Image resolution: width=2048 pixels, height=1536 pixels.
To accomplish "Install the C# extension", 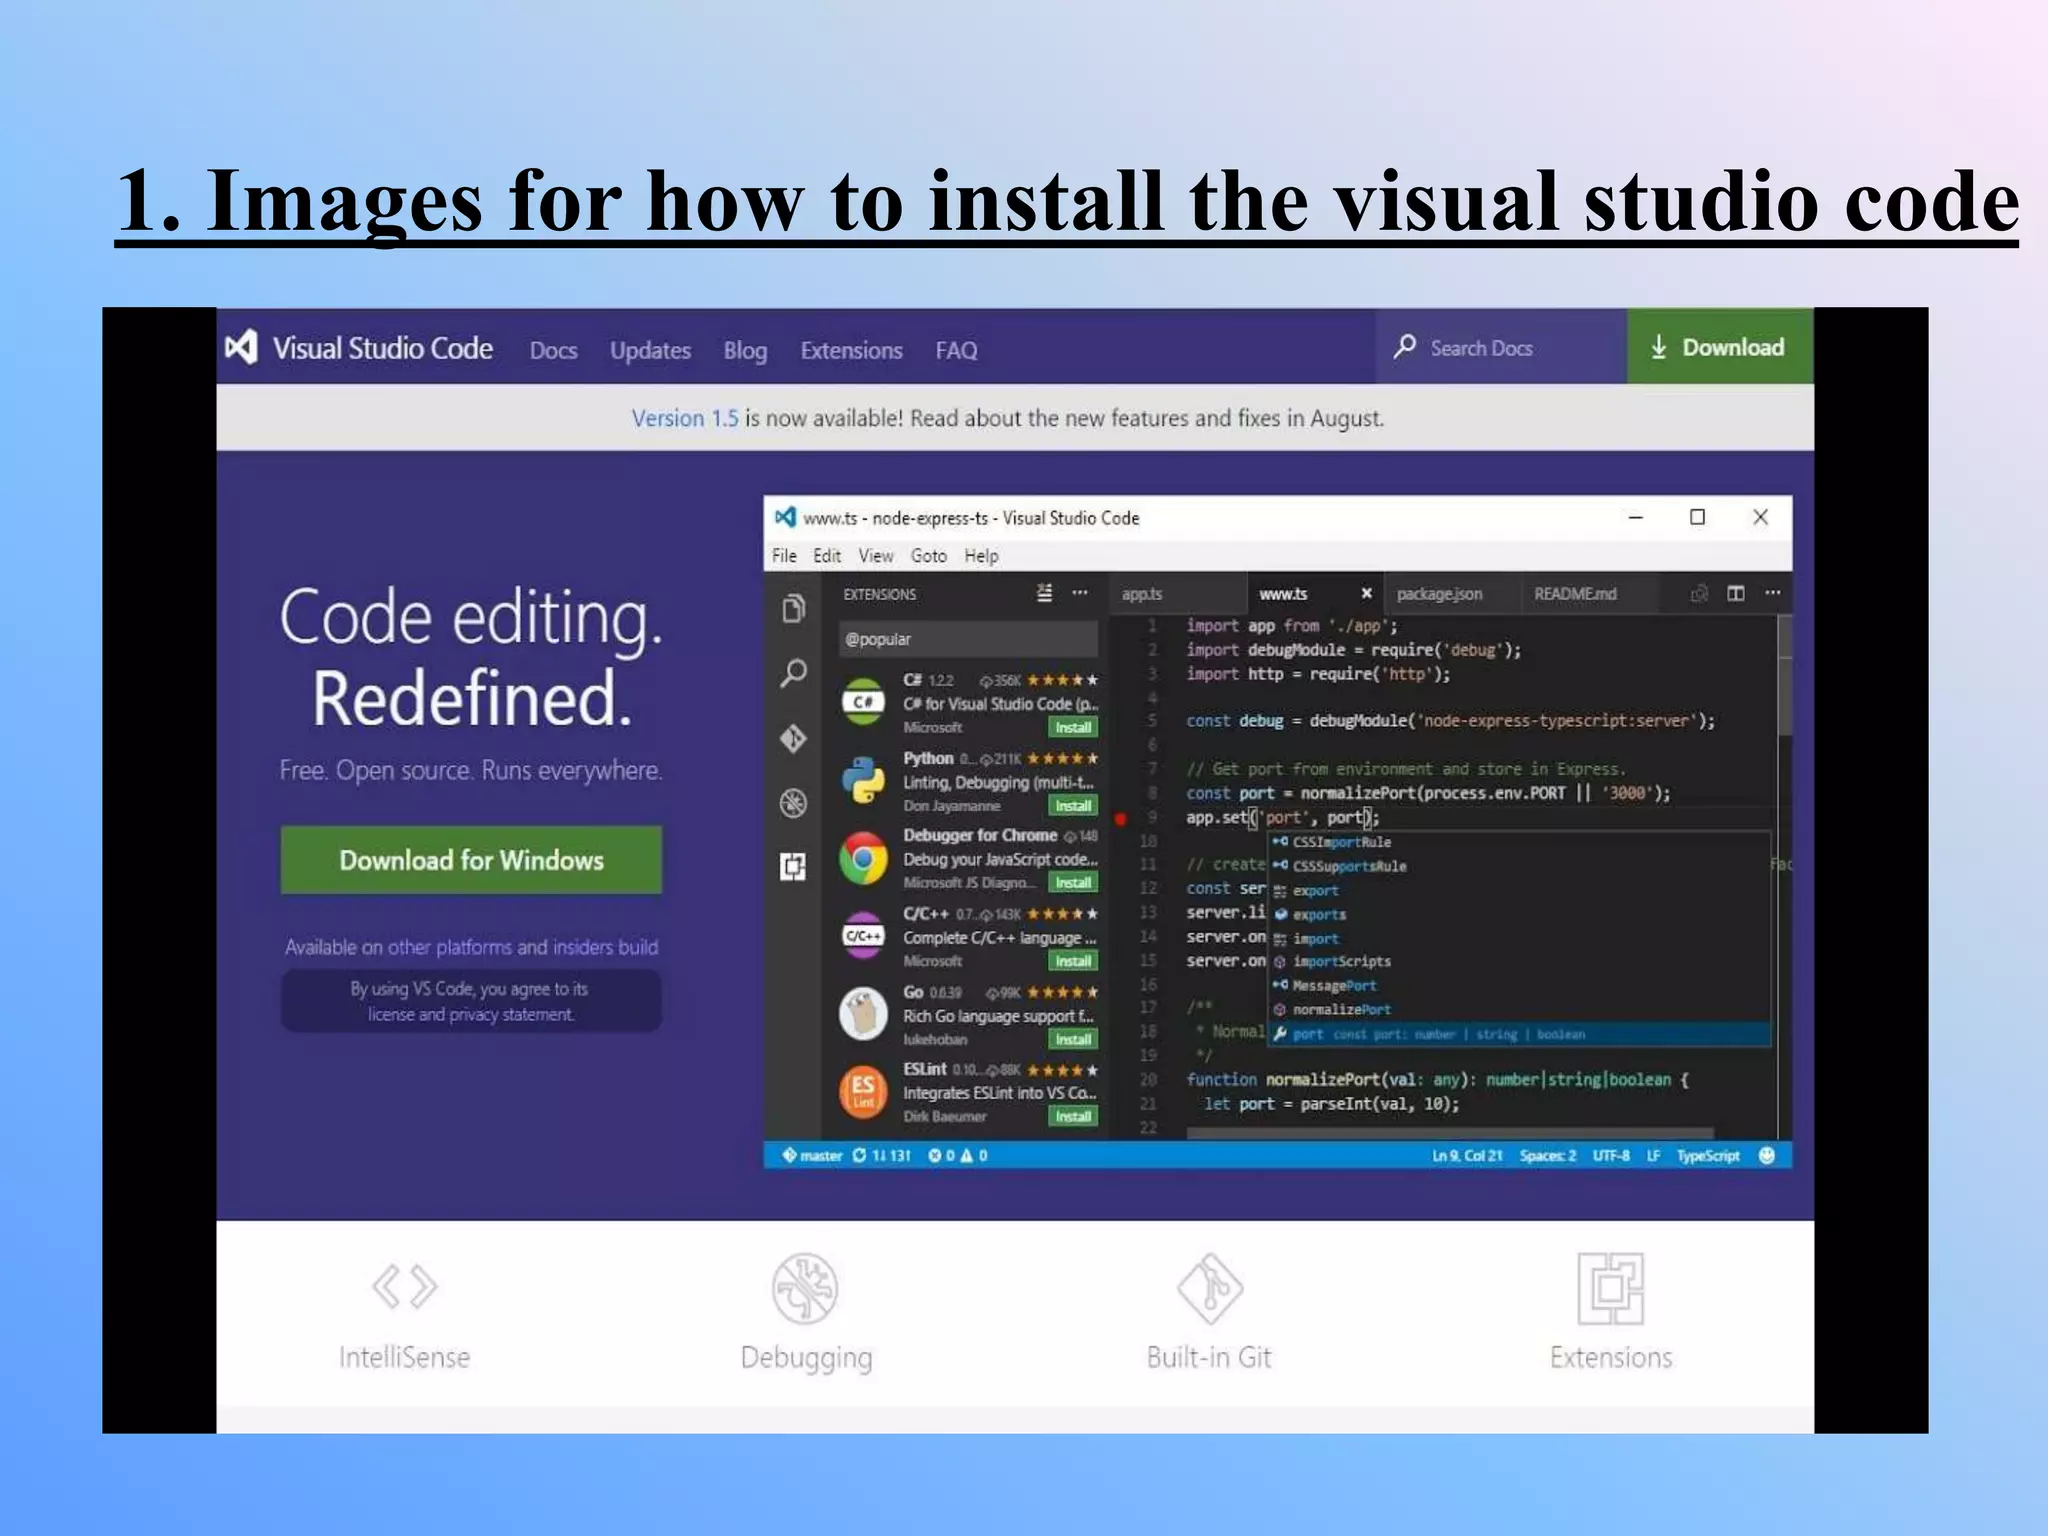I will point(1073,727).
